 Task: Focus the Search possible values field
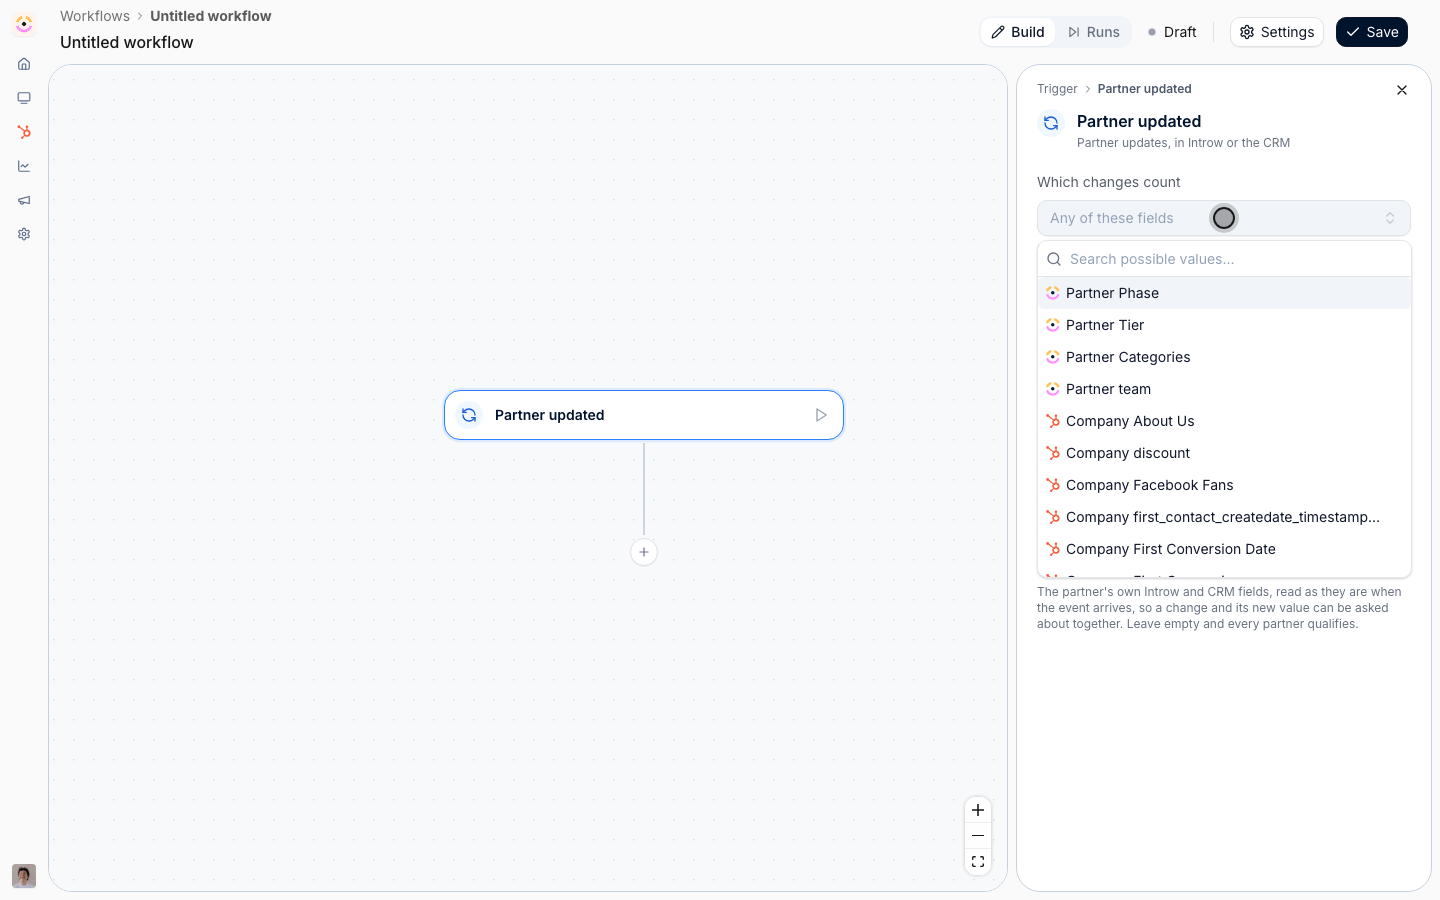coord(1224,259)
